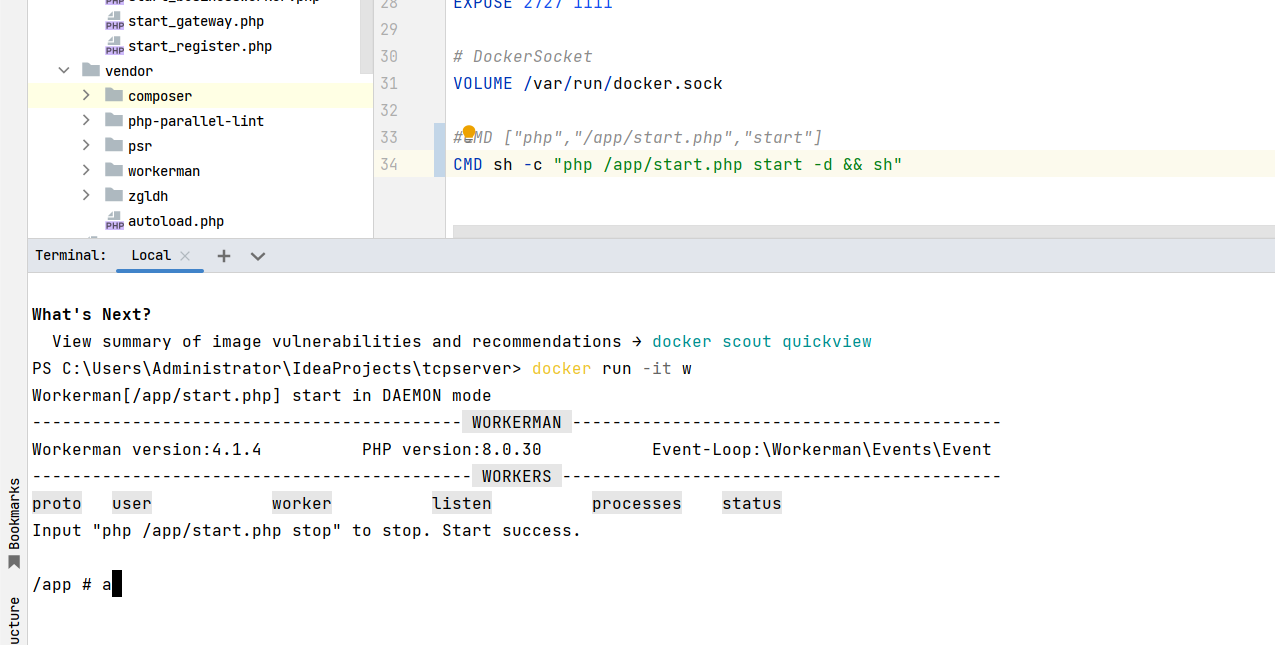Click editor horizontal scrollbar
The image size is (1275, 645).
click(x=863, y=232)
